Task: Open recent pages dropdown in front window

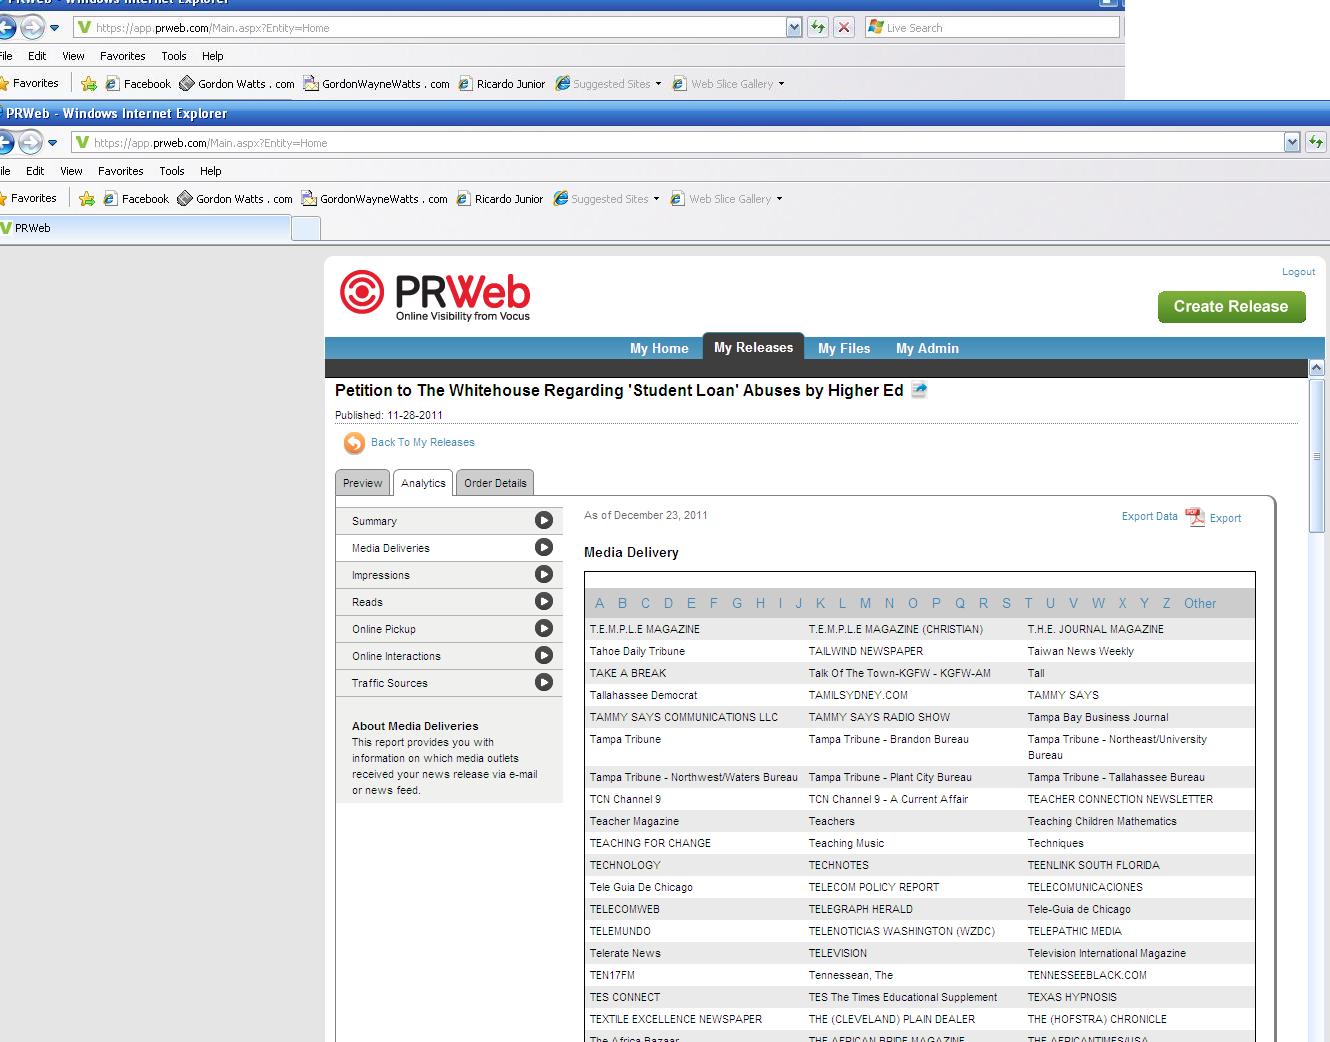Action: 53,142
